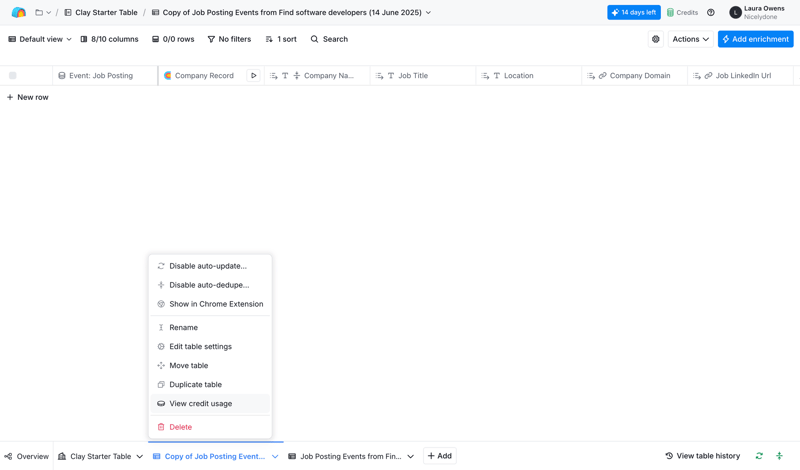Open the 0/0 rows control
The height and width of the screenshot is (470, 800).
click(173, 39)
